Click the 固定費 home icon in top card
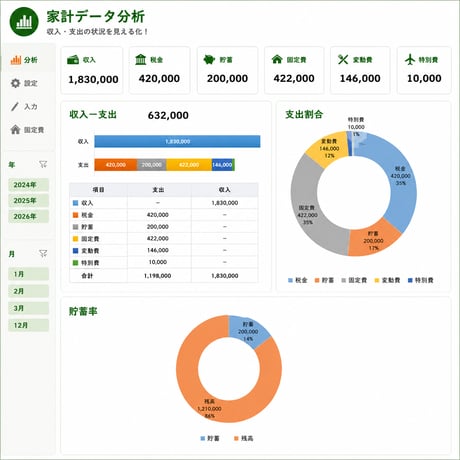 (x=277, y=59)
